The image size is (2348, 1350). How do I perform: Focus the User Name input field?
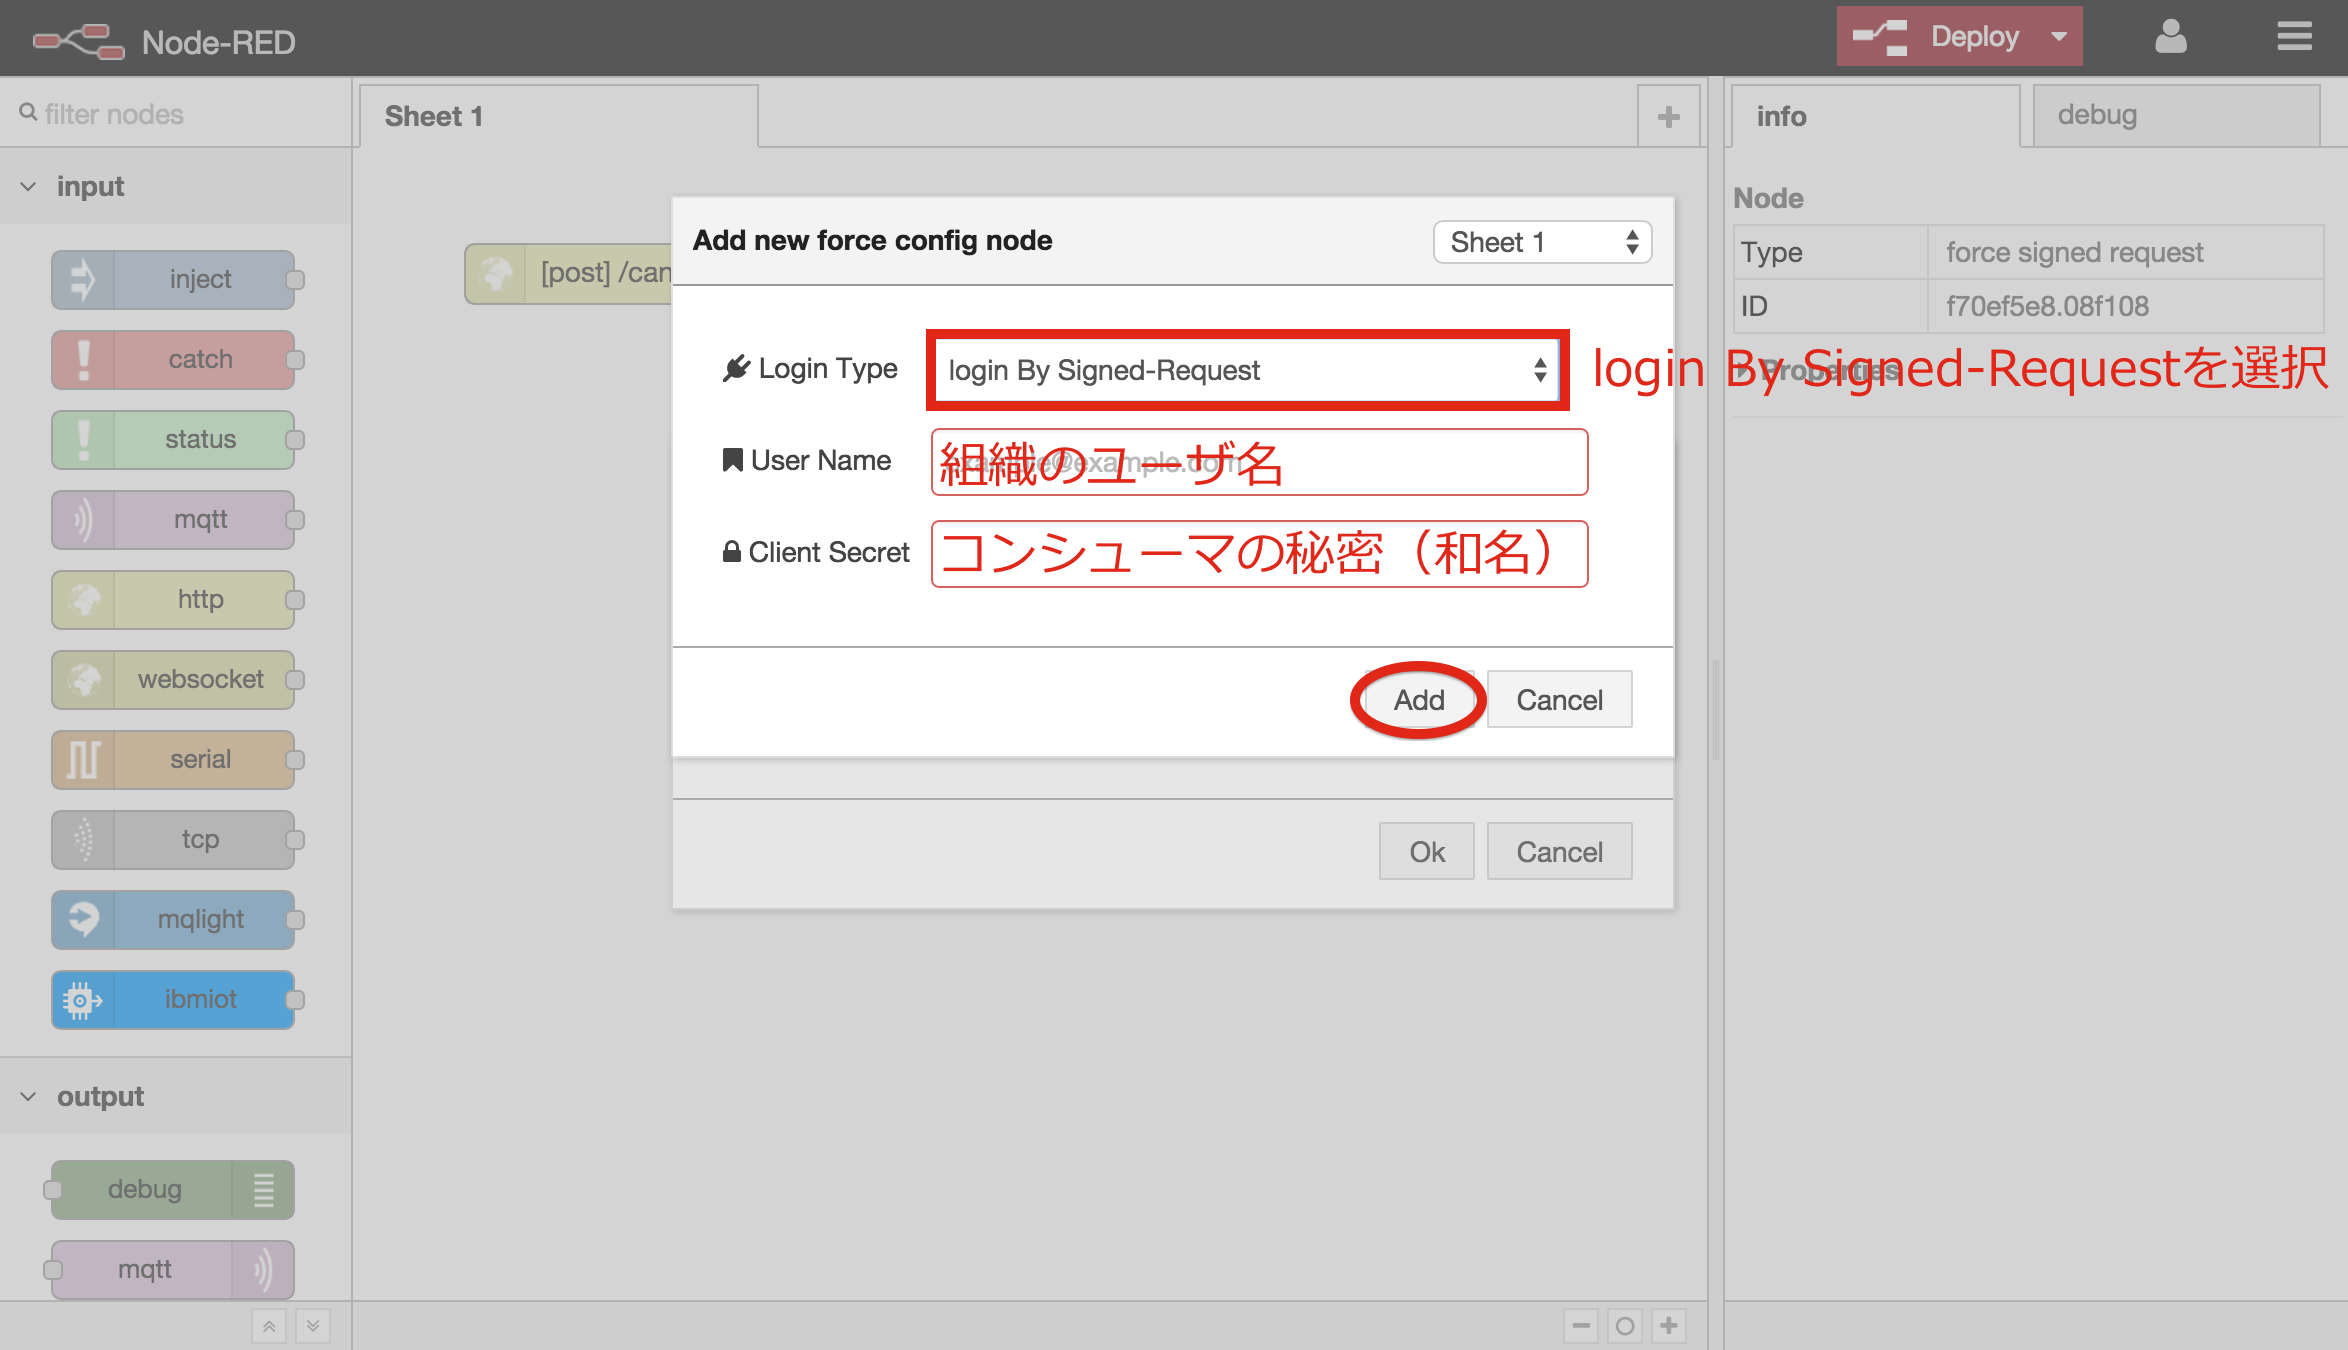pyautogui.click(x=1259, y=462)
